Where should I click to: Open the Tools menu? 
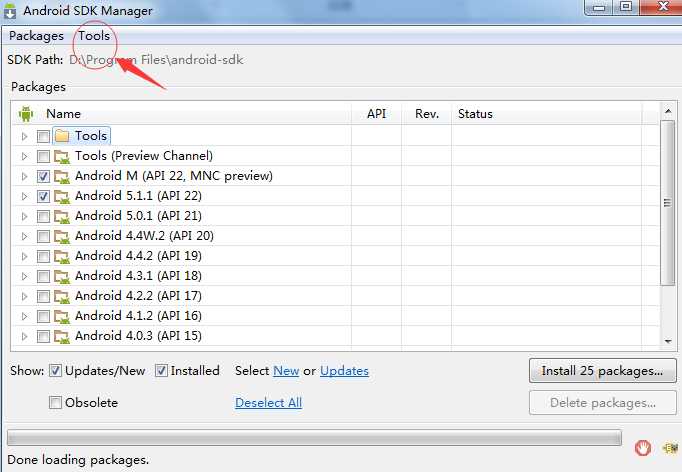(x=94, y=36)
